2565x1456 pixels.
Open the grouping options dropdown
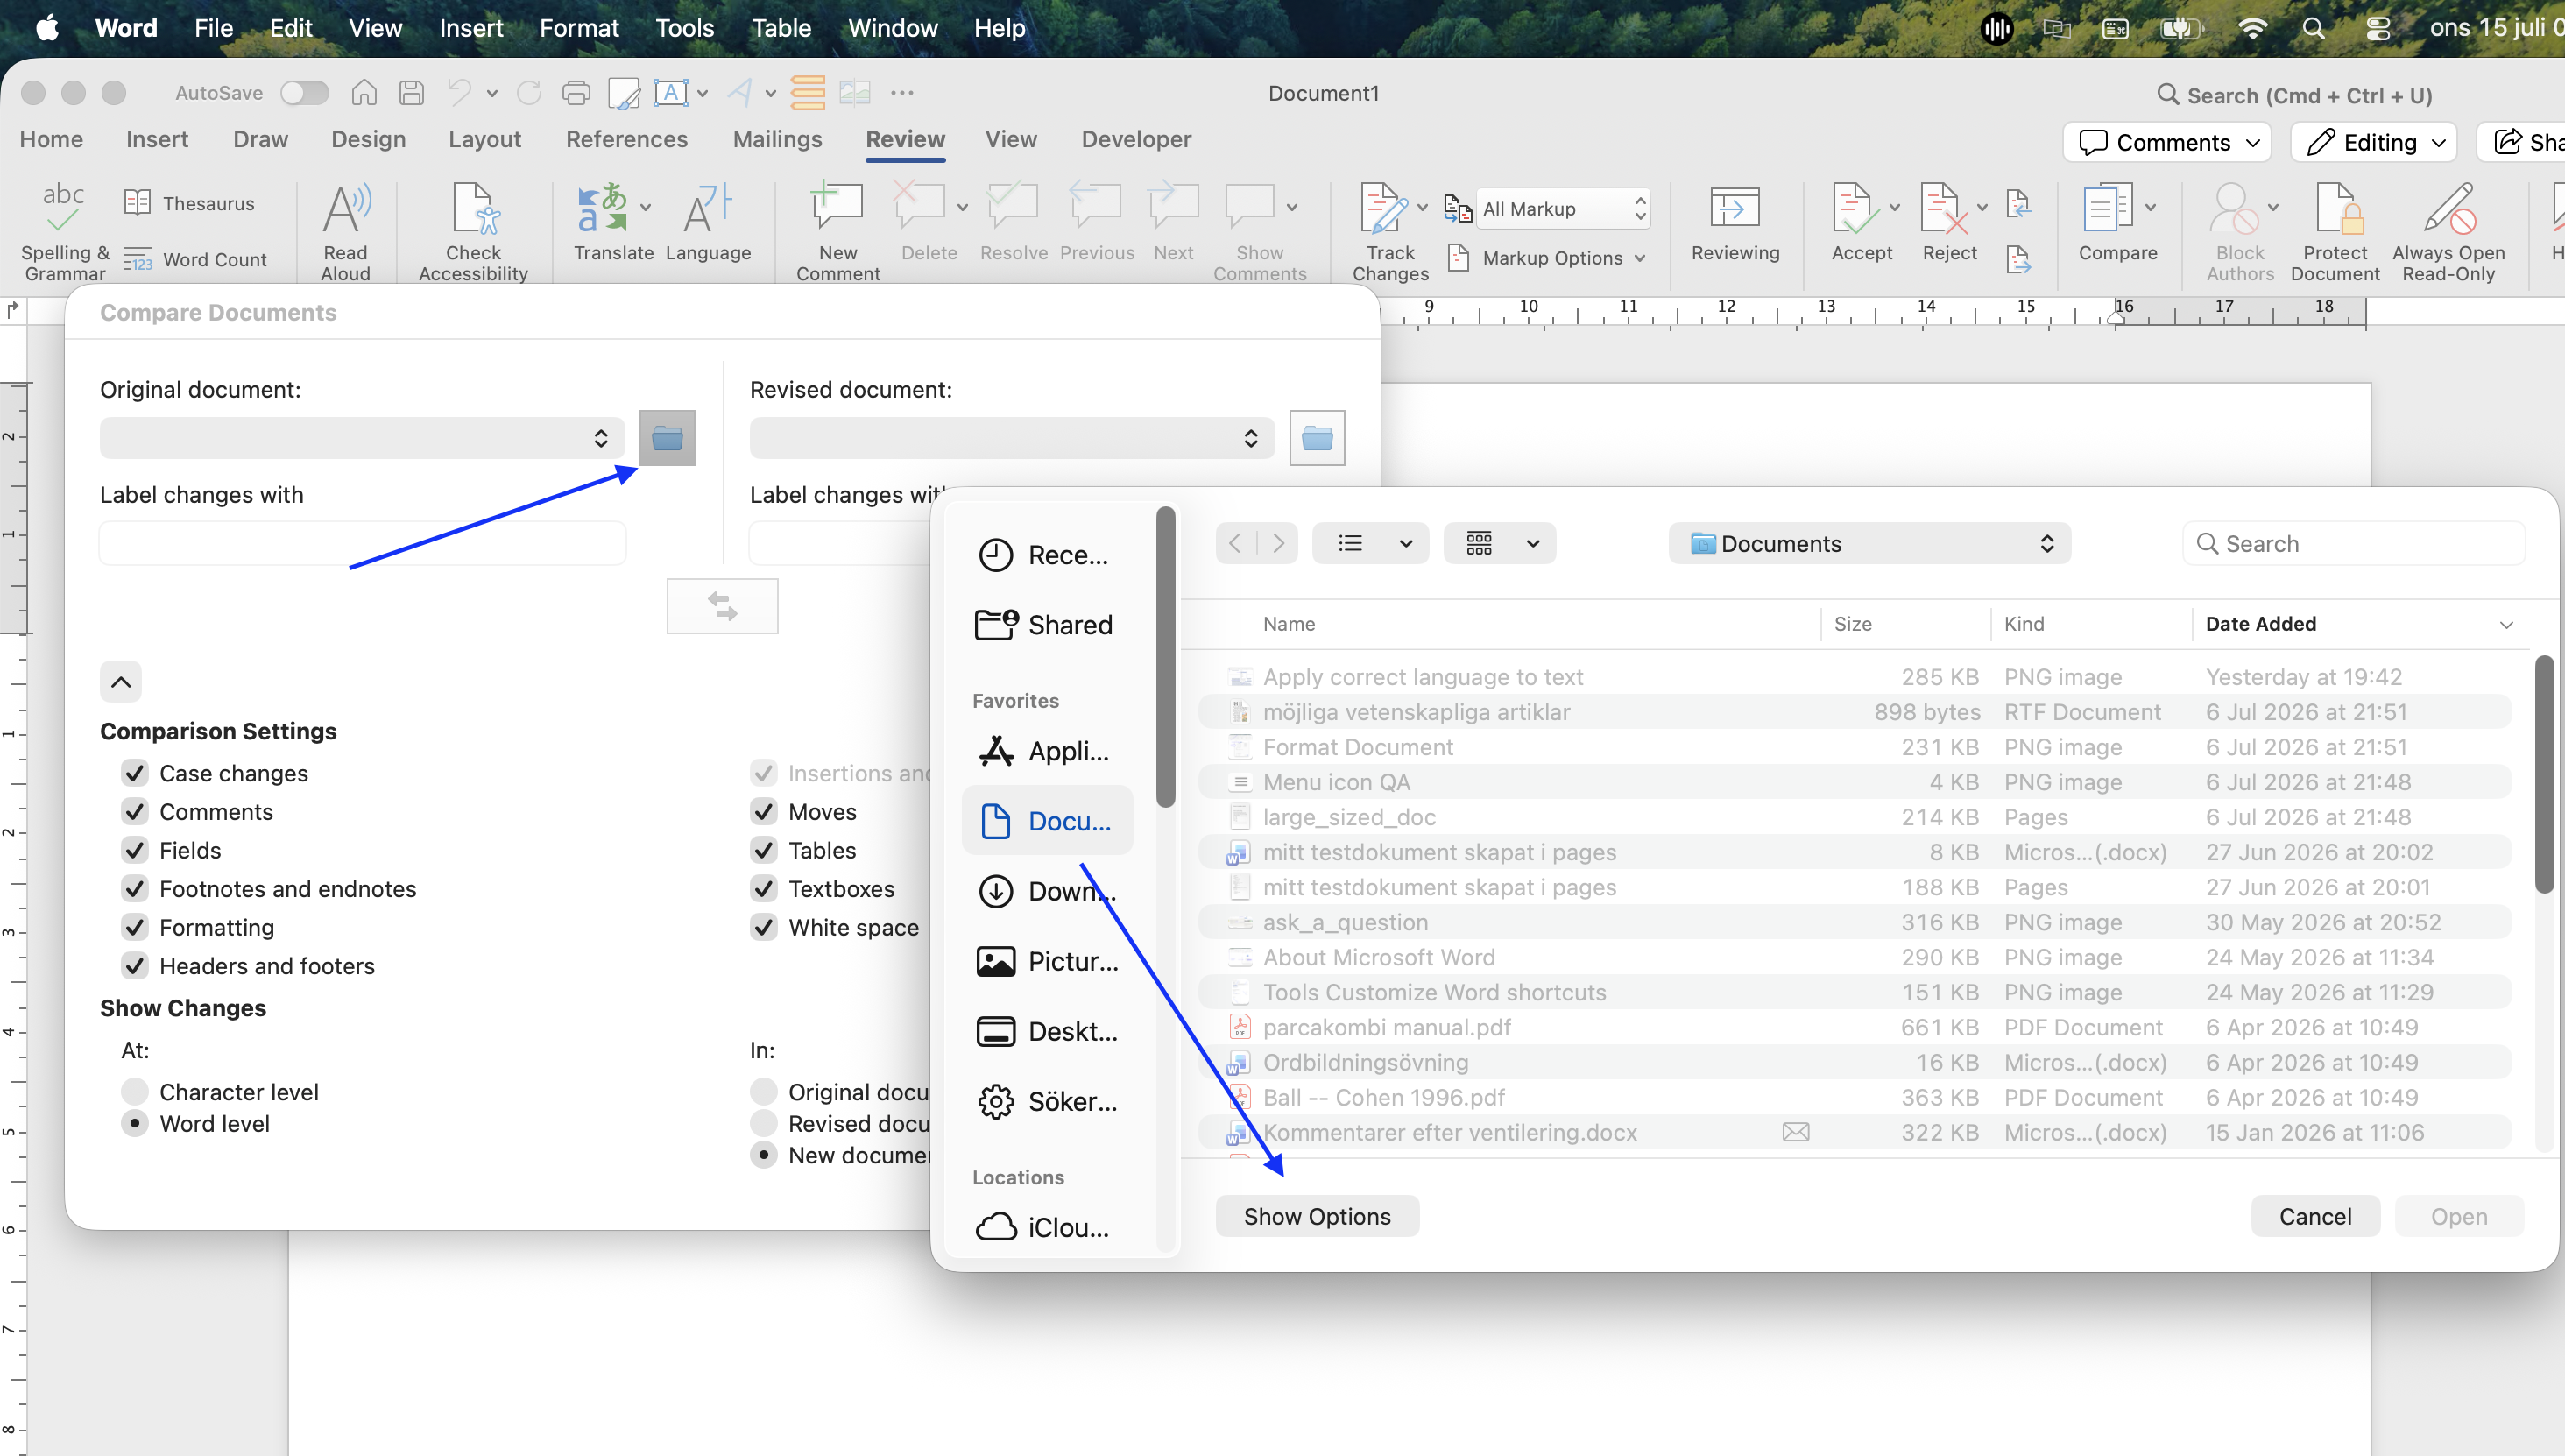click(1500, 543)
